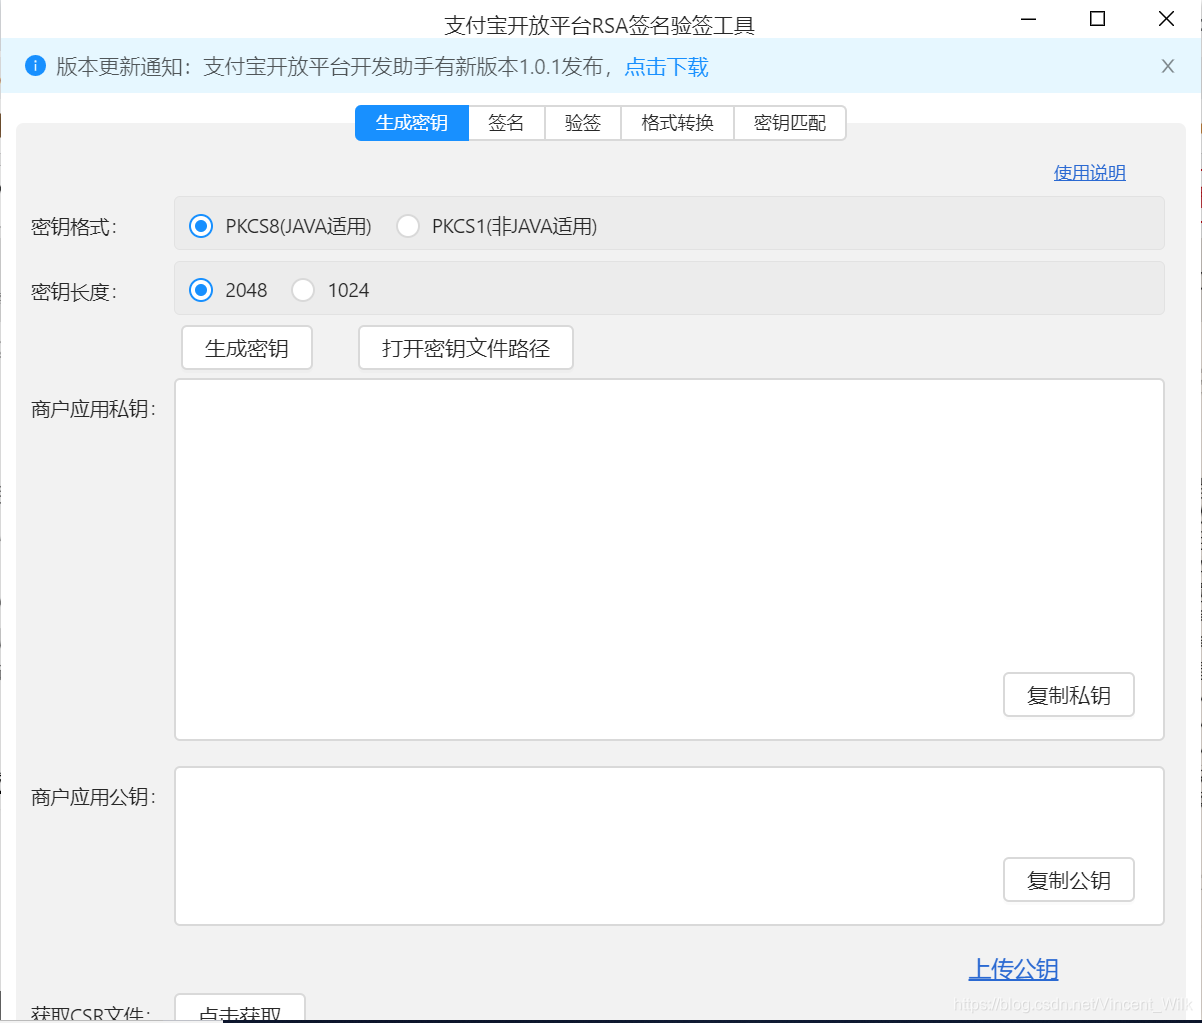This screenshot has width=1202, height=1023.
Task: Minimize the RSA tool window
Action: point(1029,18)
